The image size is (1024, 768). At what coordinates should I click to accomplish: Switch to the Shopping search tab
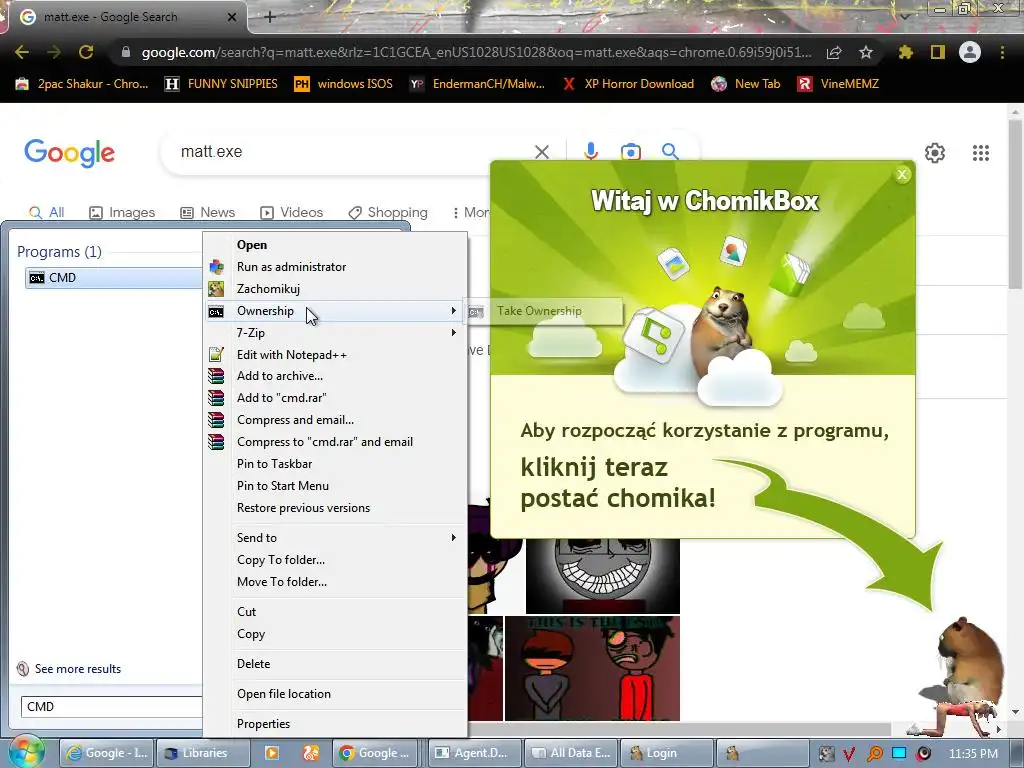388,212
